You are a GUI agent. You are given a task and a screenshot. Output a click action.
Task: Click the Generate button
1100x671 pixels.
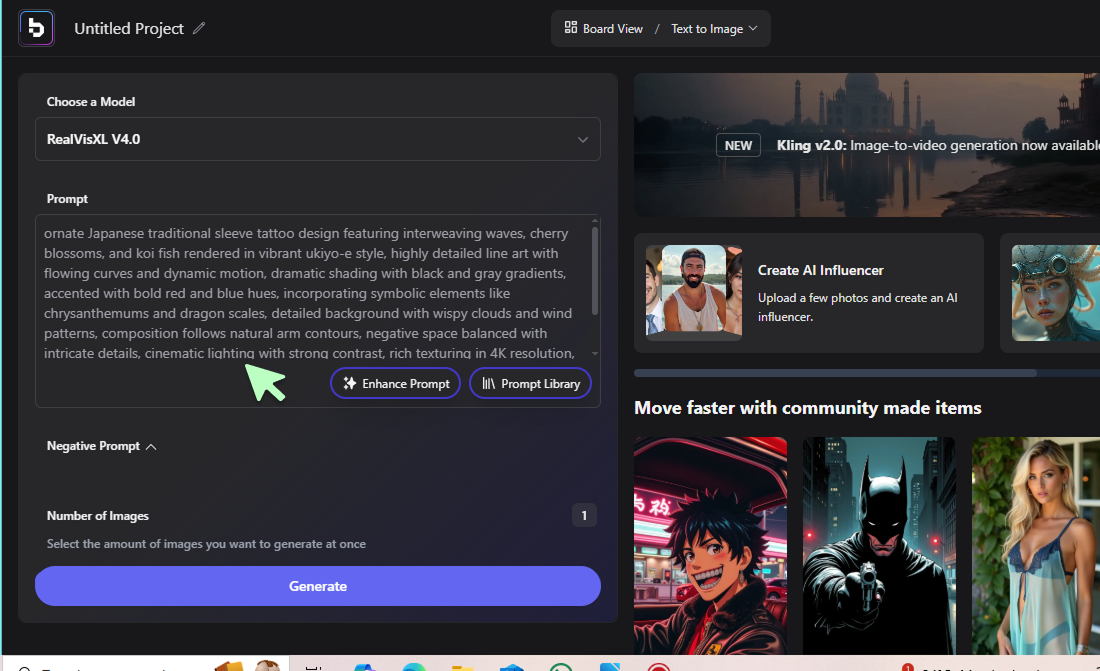point(318,586)
